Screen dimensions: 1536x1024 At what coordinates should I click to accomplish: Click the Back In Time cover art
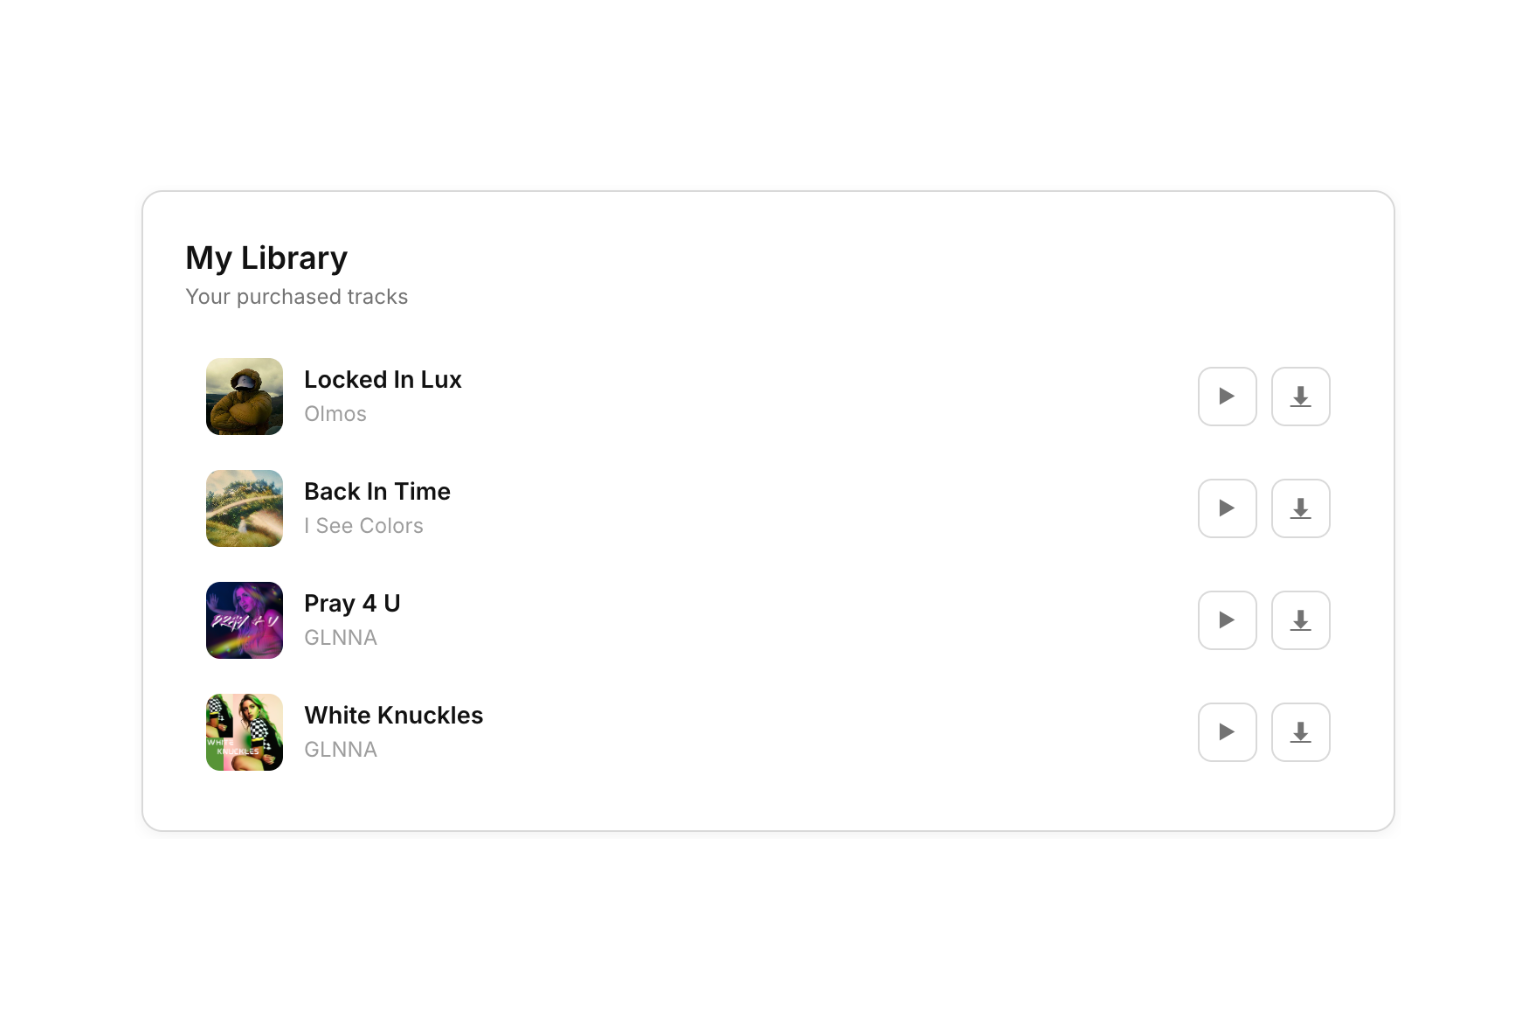pyautogui.click(x=244, y=508)
